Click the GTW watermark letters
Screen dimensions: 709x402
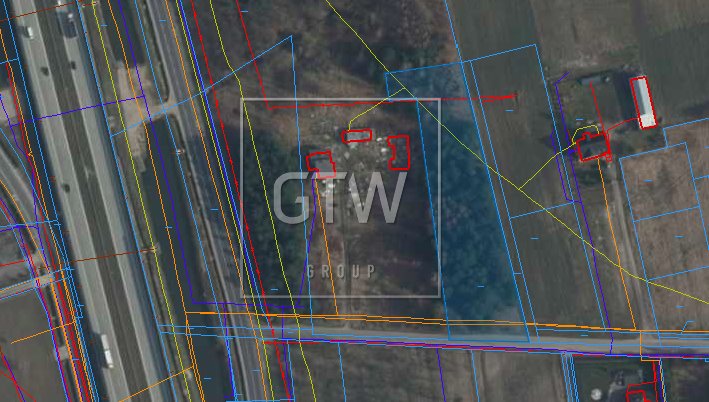[340, 198]
